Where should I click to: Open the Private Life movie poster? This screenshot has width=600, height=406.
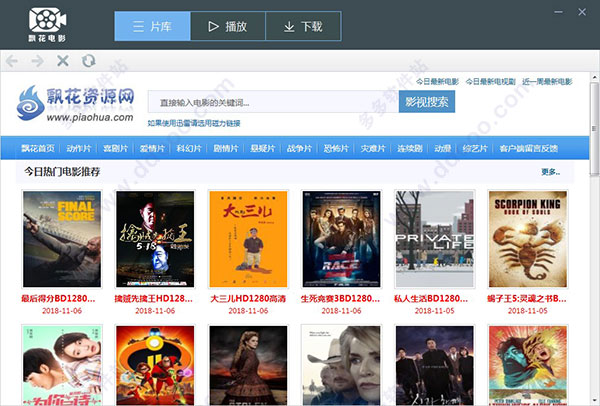point(435,239)
